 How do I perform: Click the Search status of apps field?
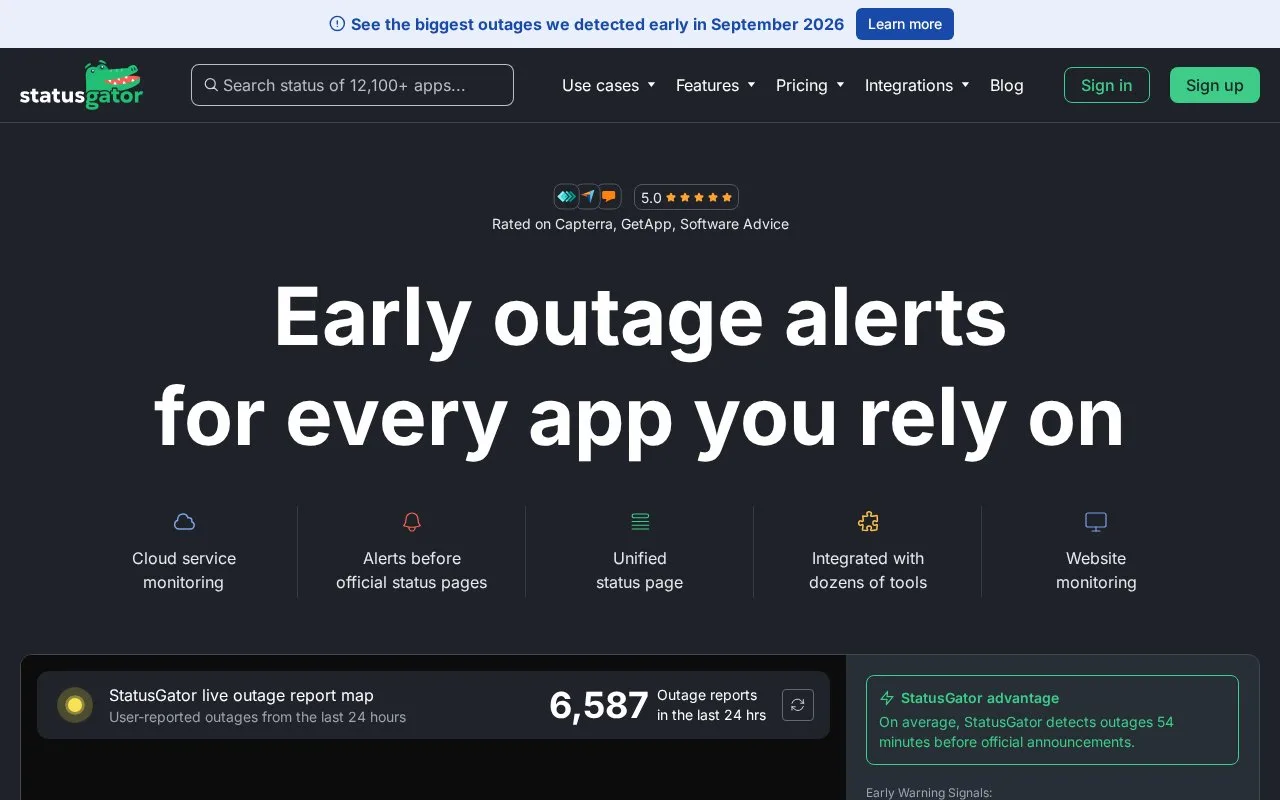click(352, 85)
